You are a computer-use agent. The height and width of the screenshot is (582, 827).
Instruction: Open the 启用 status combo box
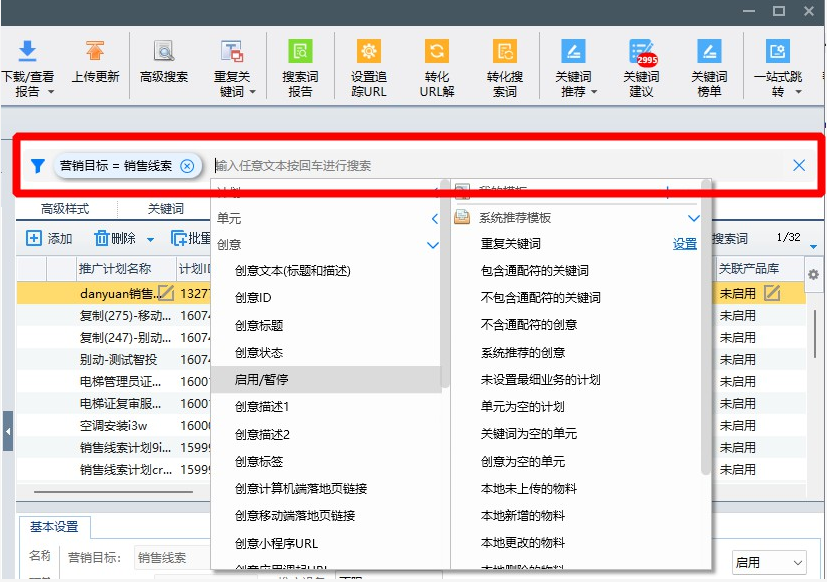(769, 562)
